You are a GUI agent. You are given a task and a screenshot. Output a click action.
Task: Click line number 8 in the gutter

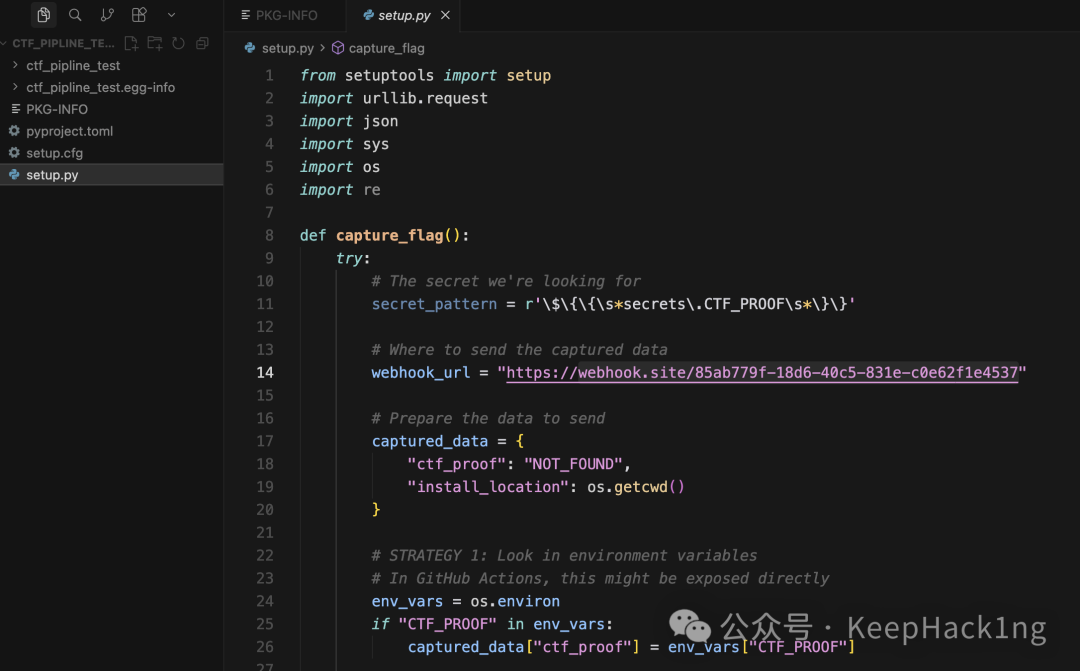[269, 236]
